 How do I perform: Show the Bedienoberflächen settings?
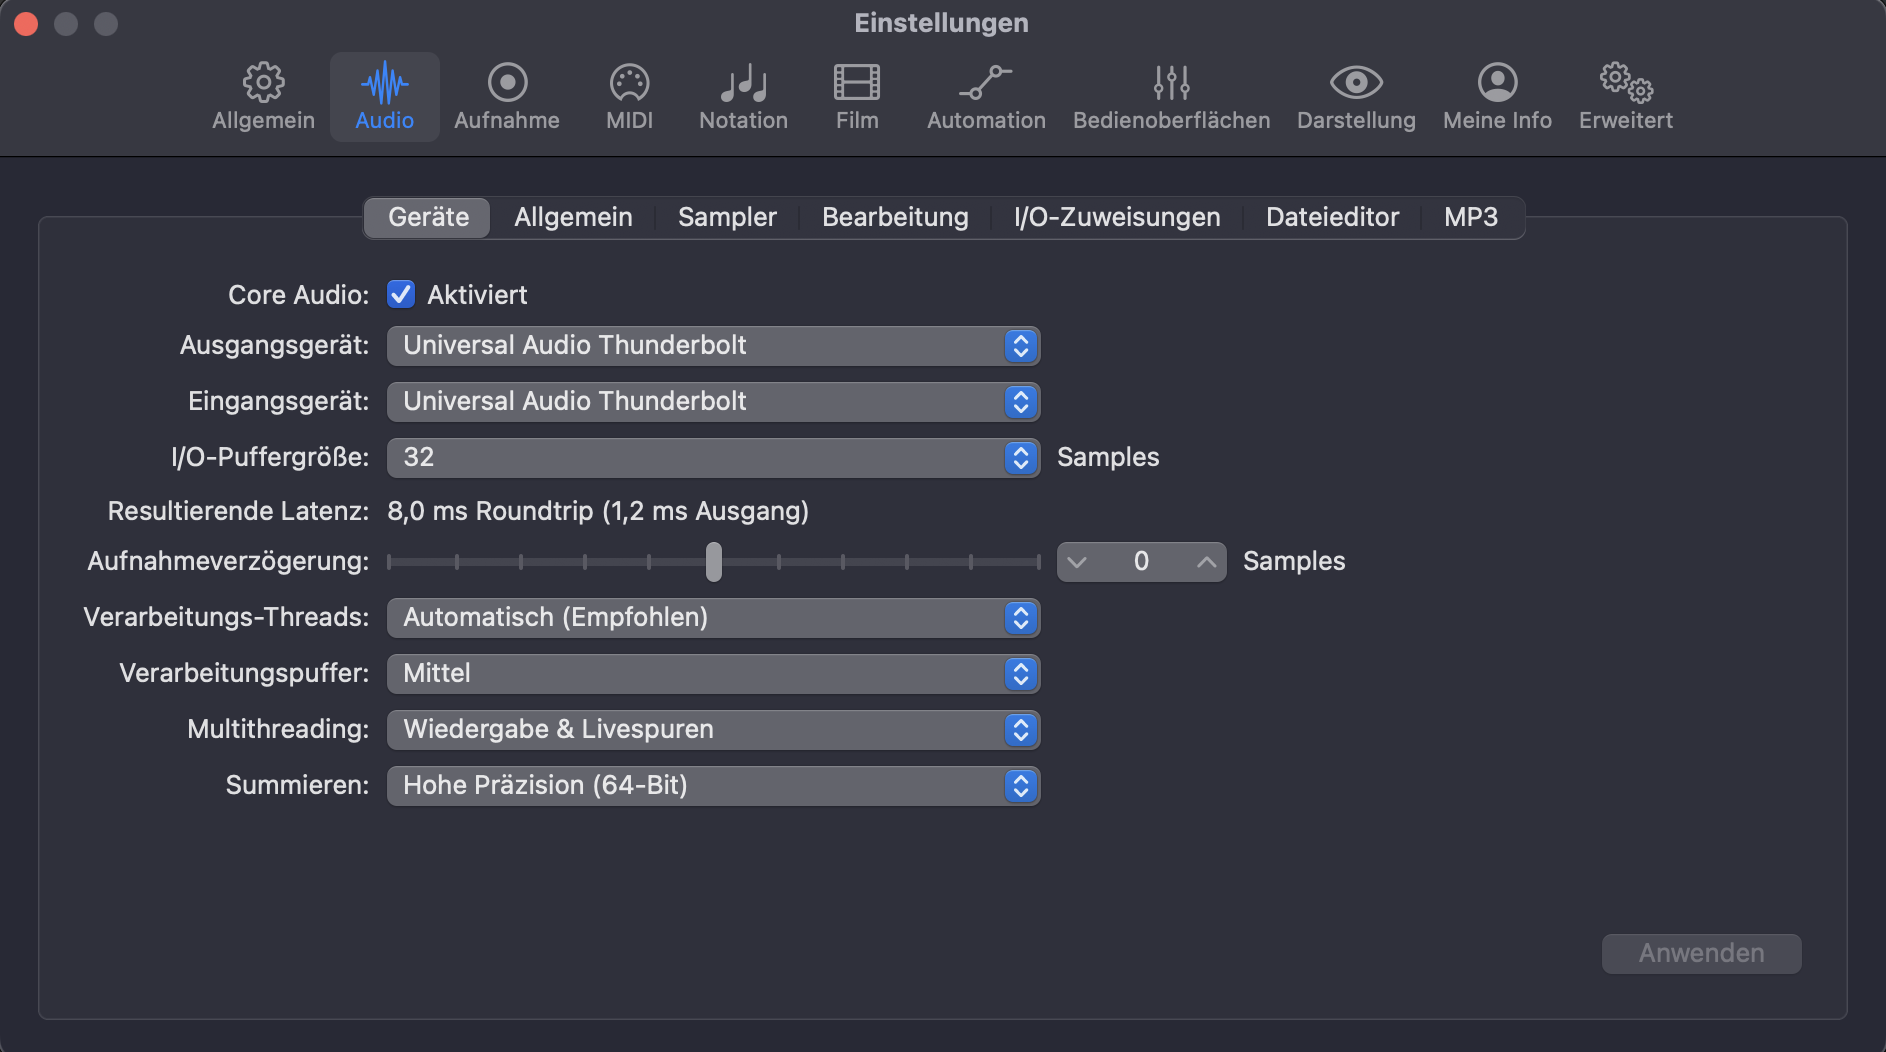point(1171,96)
